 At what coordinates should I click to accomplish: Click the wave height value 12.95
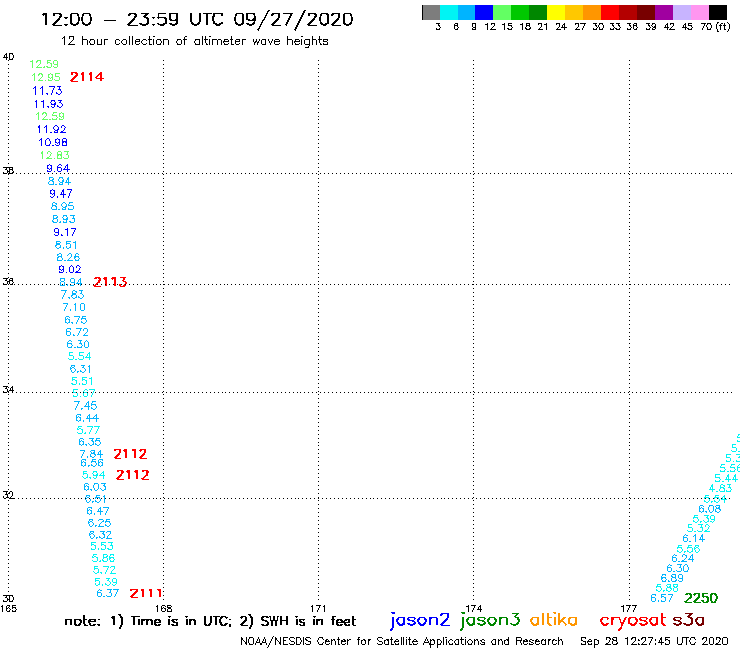click(46, 77)
